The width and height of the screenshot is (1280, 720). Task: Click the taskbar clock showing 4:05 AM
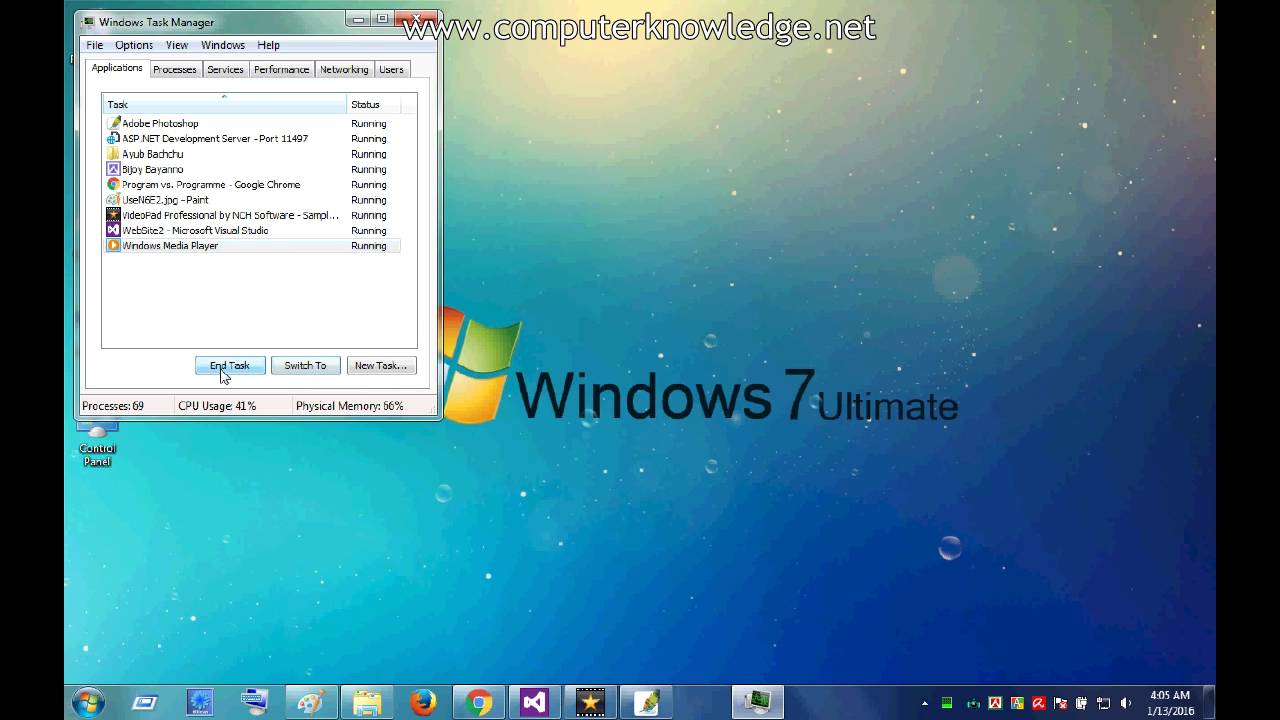tap(1170, 703)
